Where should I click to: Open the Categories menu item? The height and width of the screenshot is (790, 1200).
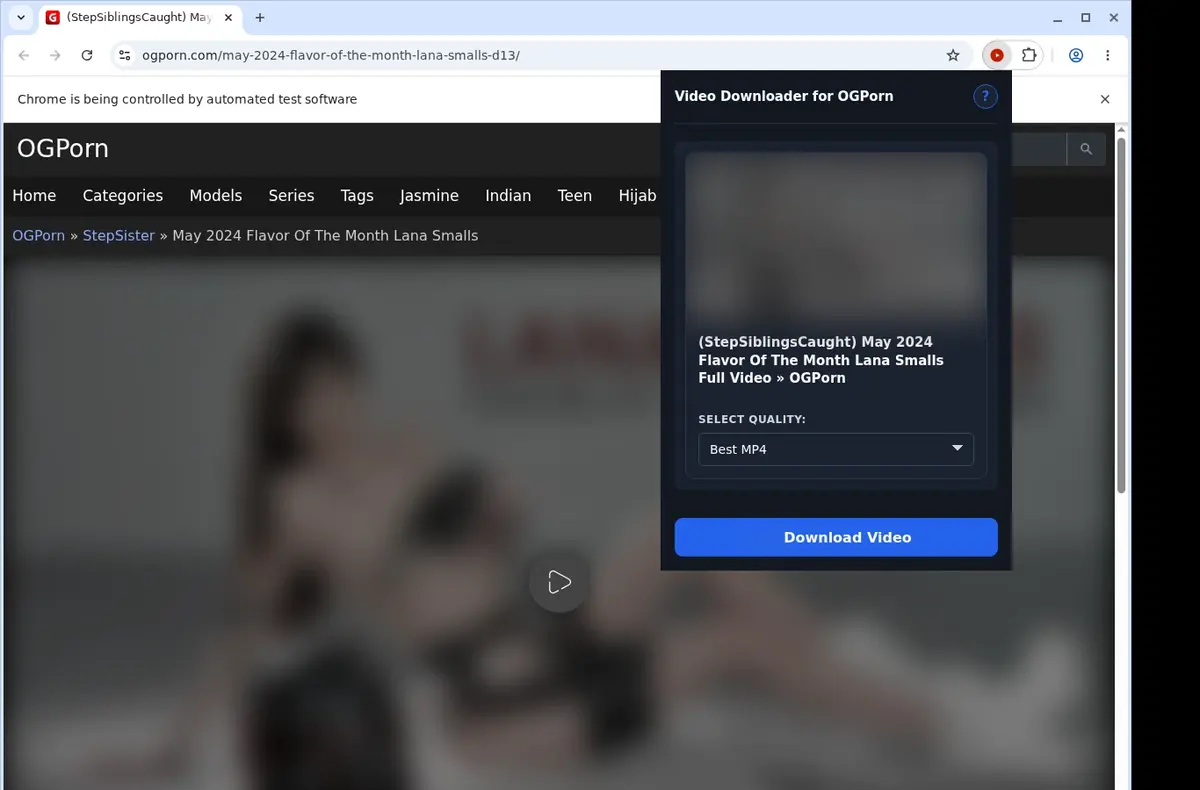(x=123, y=196)
